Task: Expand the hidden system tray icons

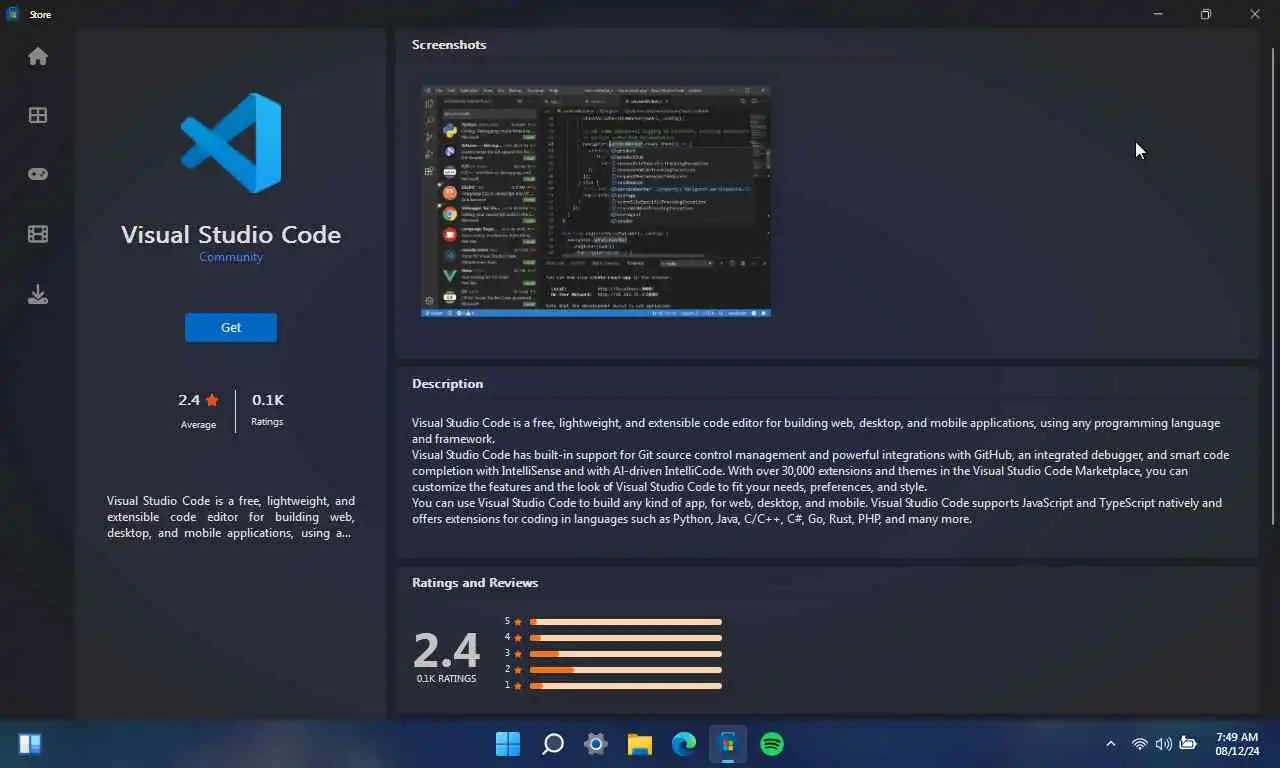Action: pos(1110,744)
